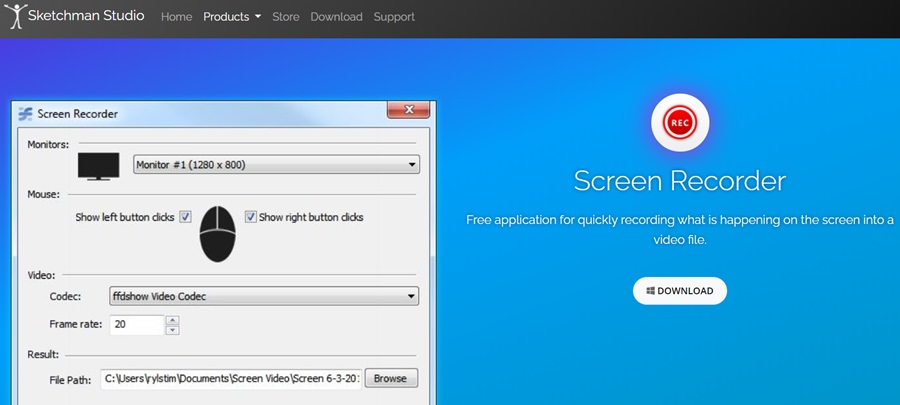Go to the Home page
Screen dimensions: 900x405
click(176, 17)
